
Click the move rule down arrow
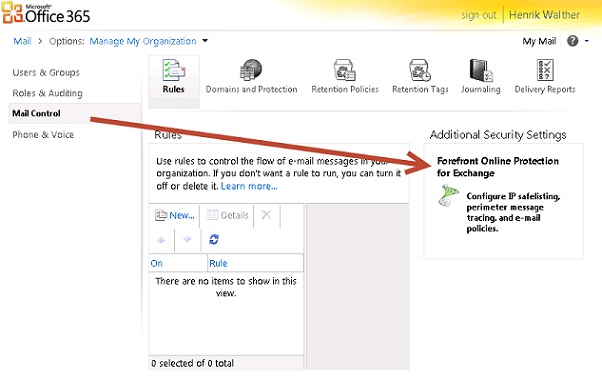point(187,239)
